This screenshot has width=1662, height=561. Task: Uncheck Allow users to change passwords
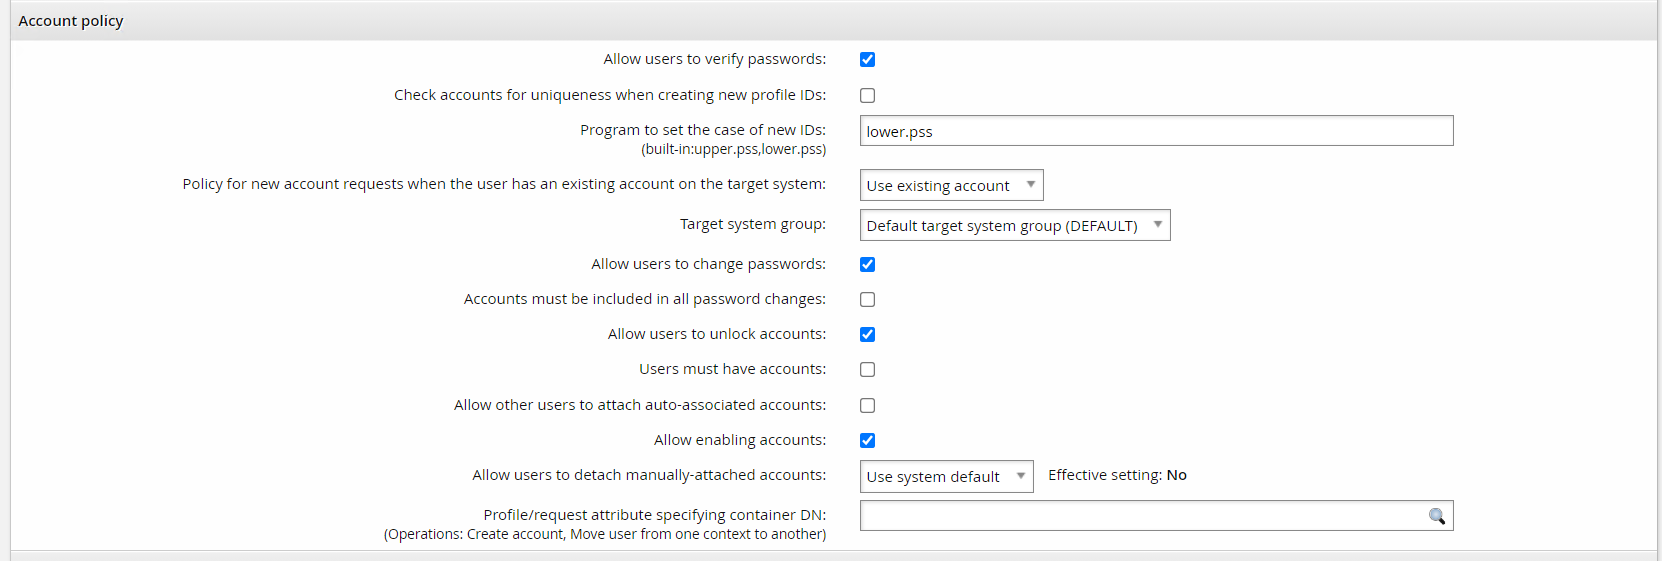(x=867, y=265)
